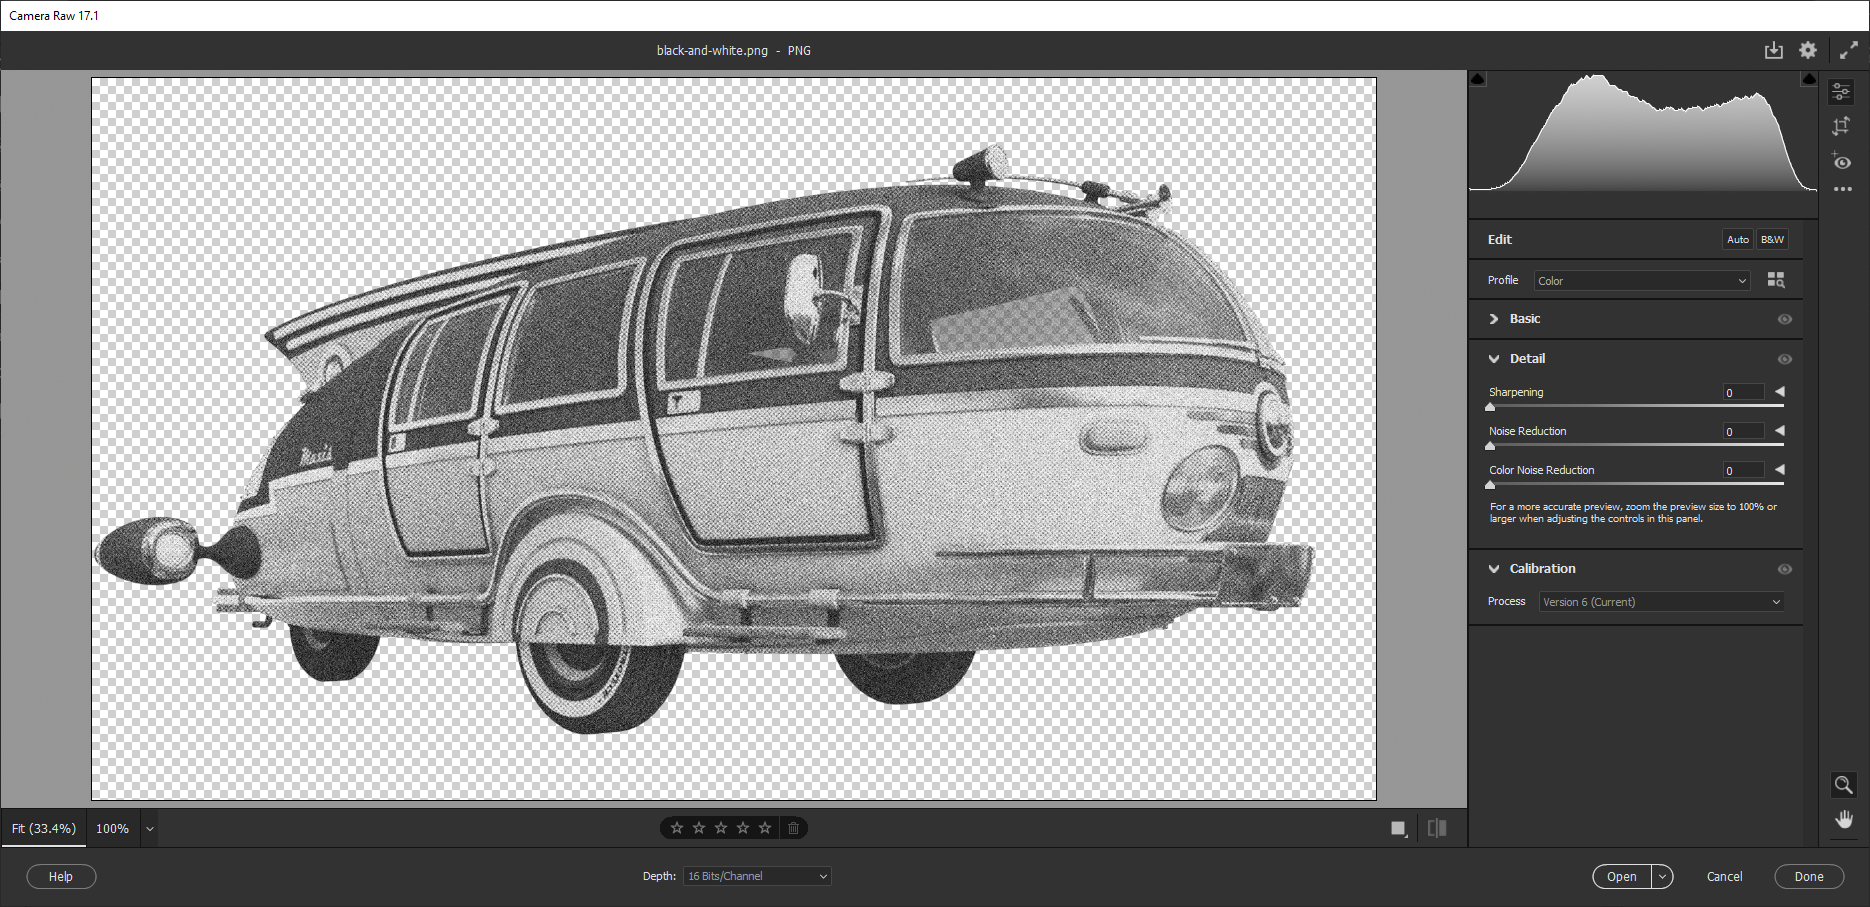Switch to the 100% zoom tab

click(x=111, y=828)
